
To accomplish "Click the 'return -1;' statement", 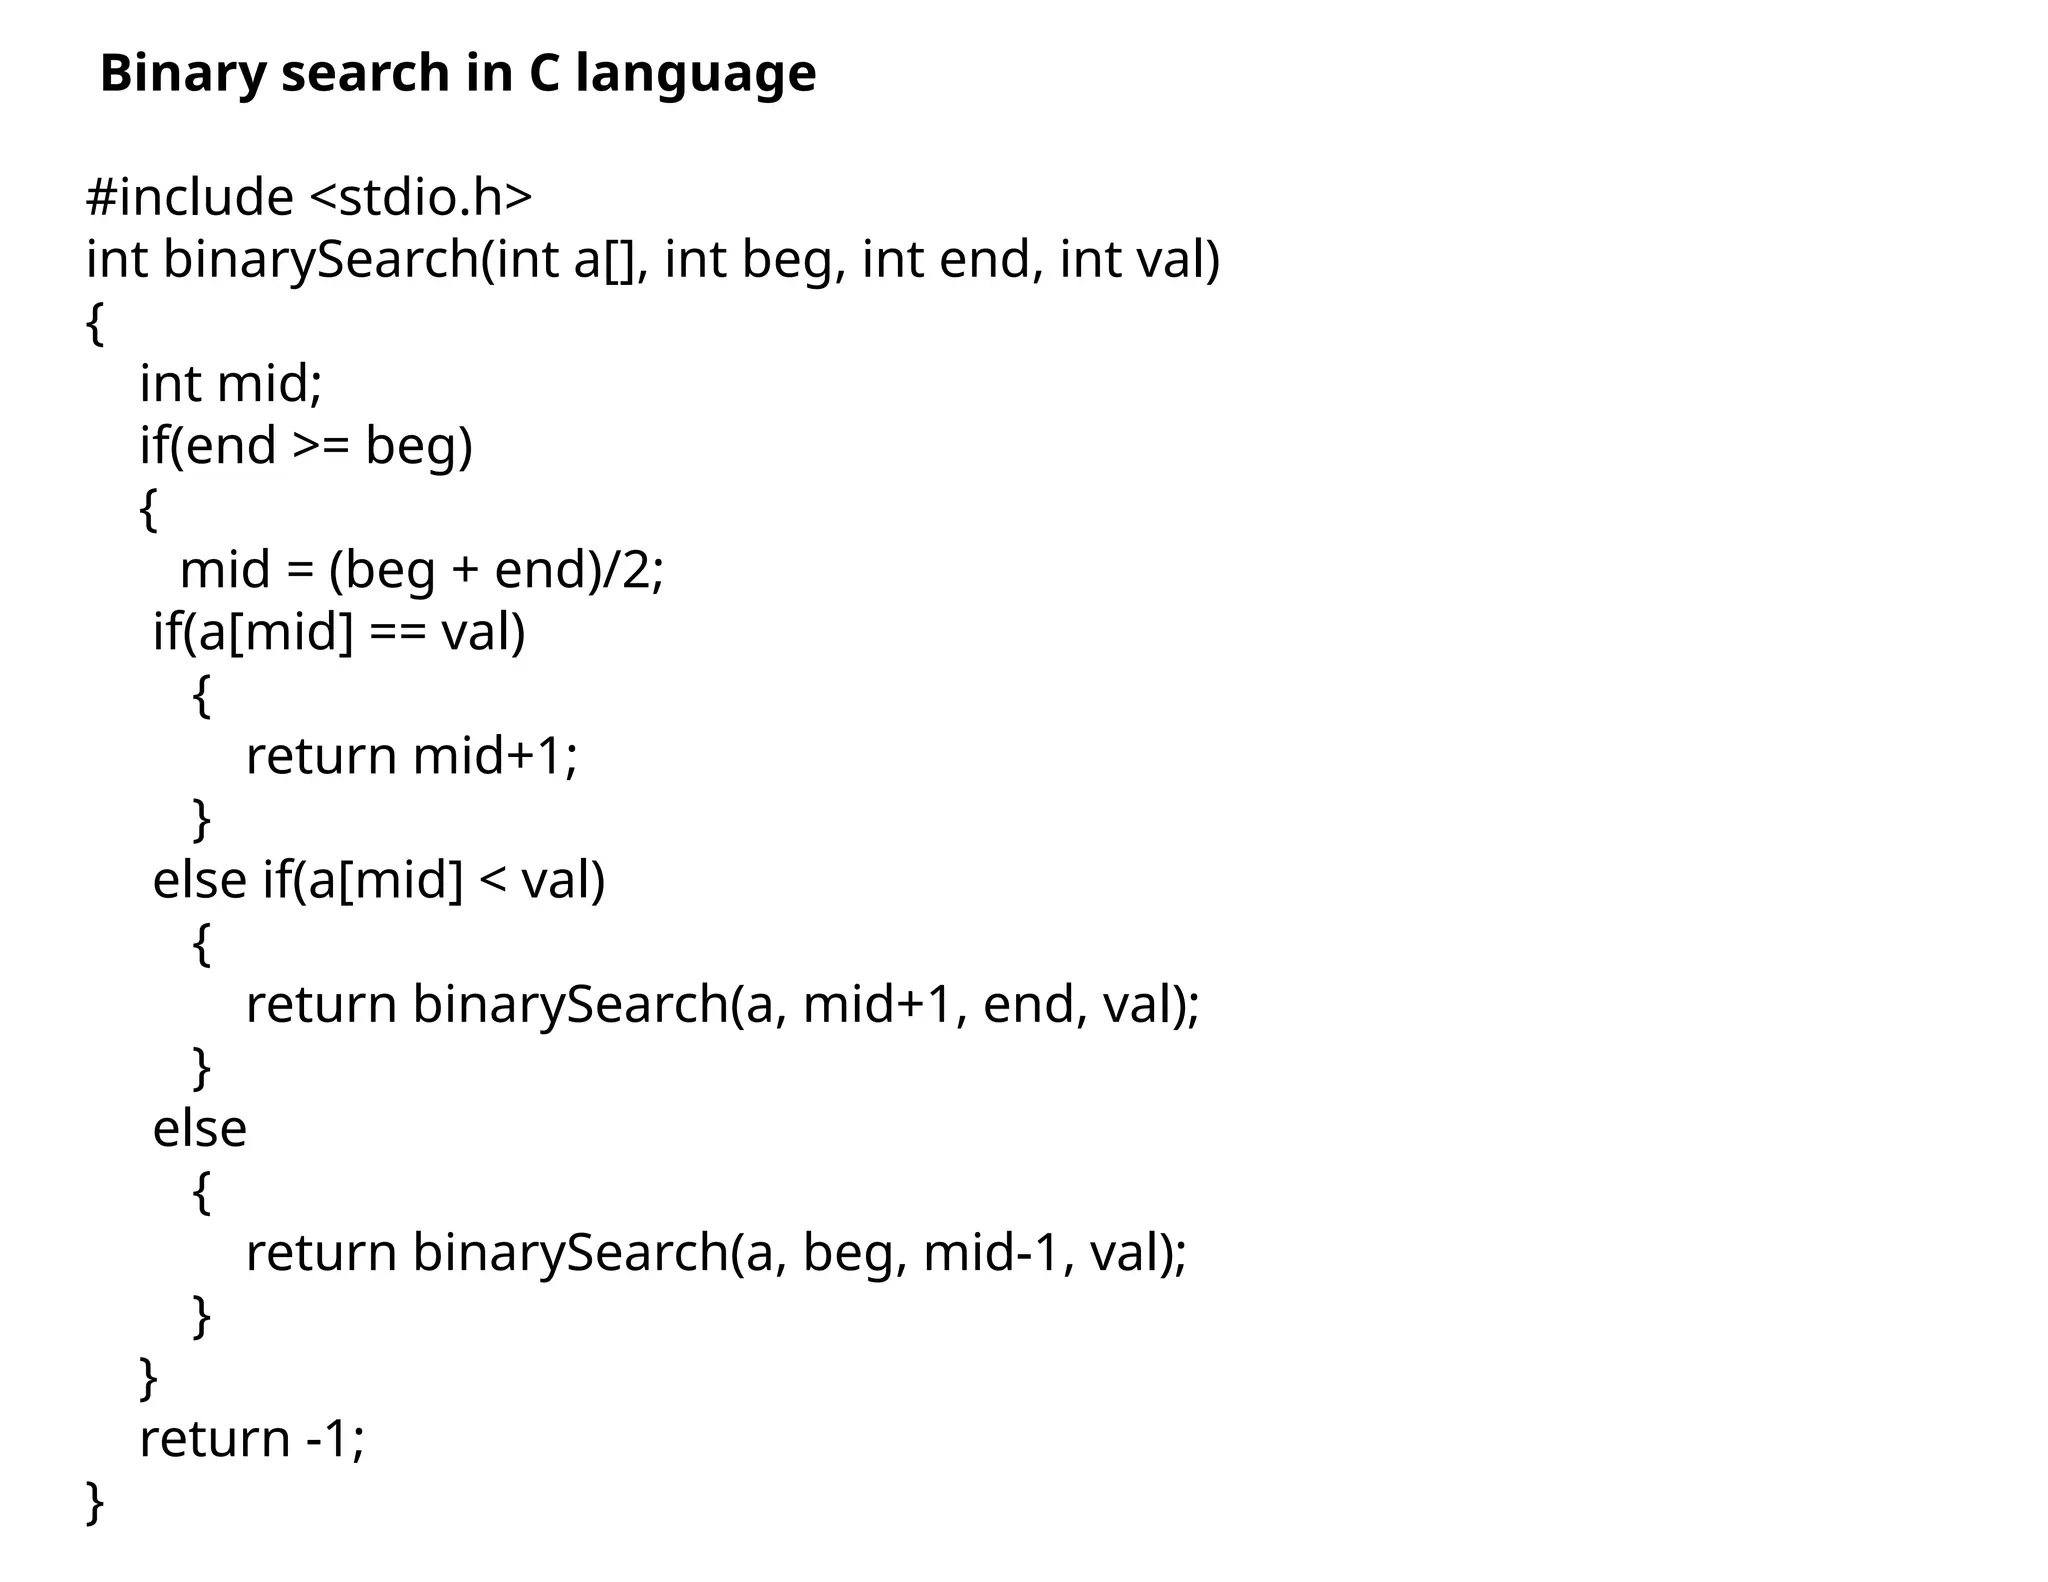I will pyautogui.click(x=252, y=1439).
